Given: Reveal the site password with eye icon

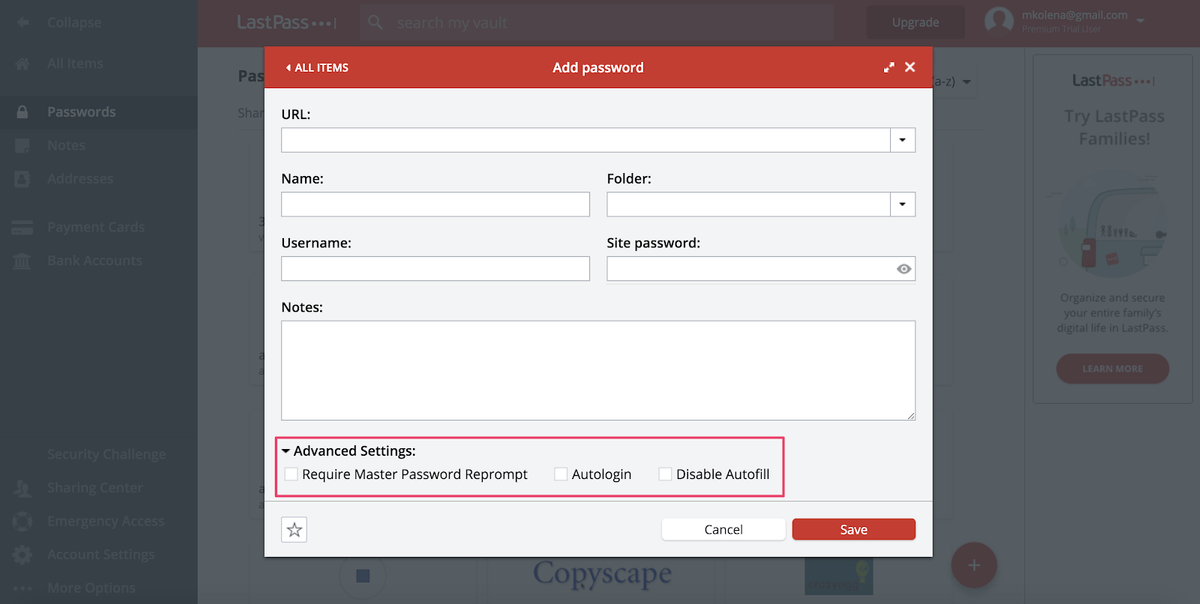Looking at the screenshot, I should tap(903, 268).
